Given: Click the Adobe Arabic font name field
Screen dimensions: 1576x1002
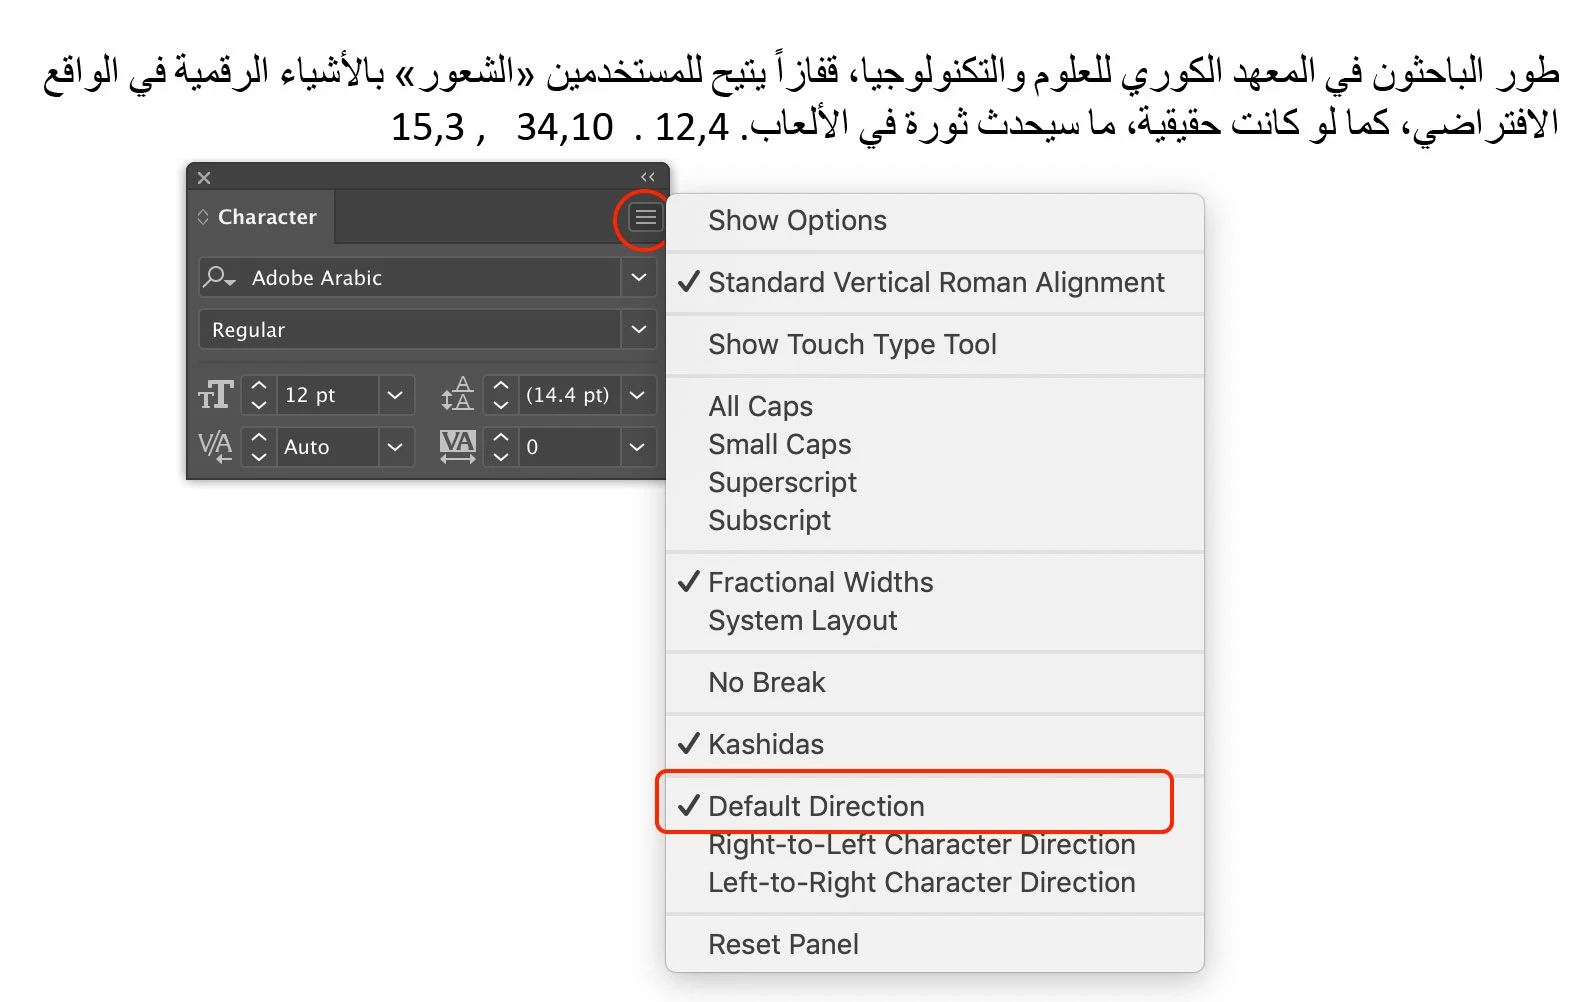Looking at the screenshot, I should pos(432,277).
